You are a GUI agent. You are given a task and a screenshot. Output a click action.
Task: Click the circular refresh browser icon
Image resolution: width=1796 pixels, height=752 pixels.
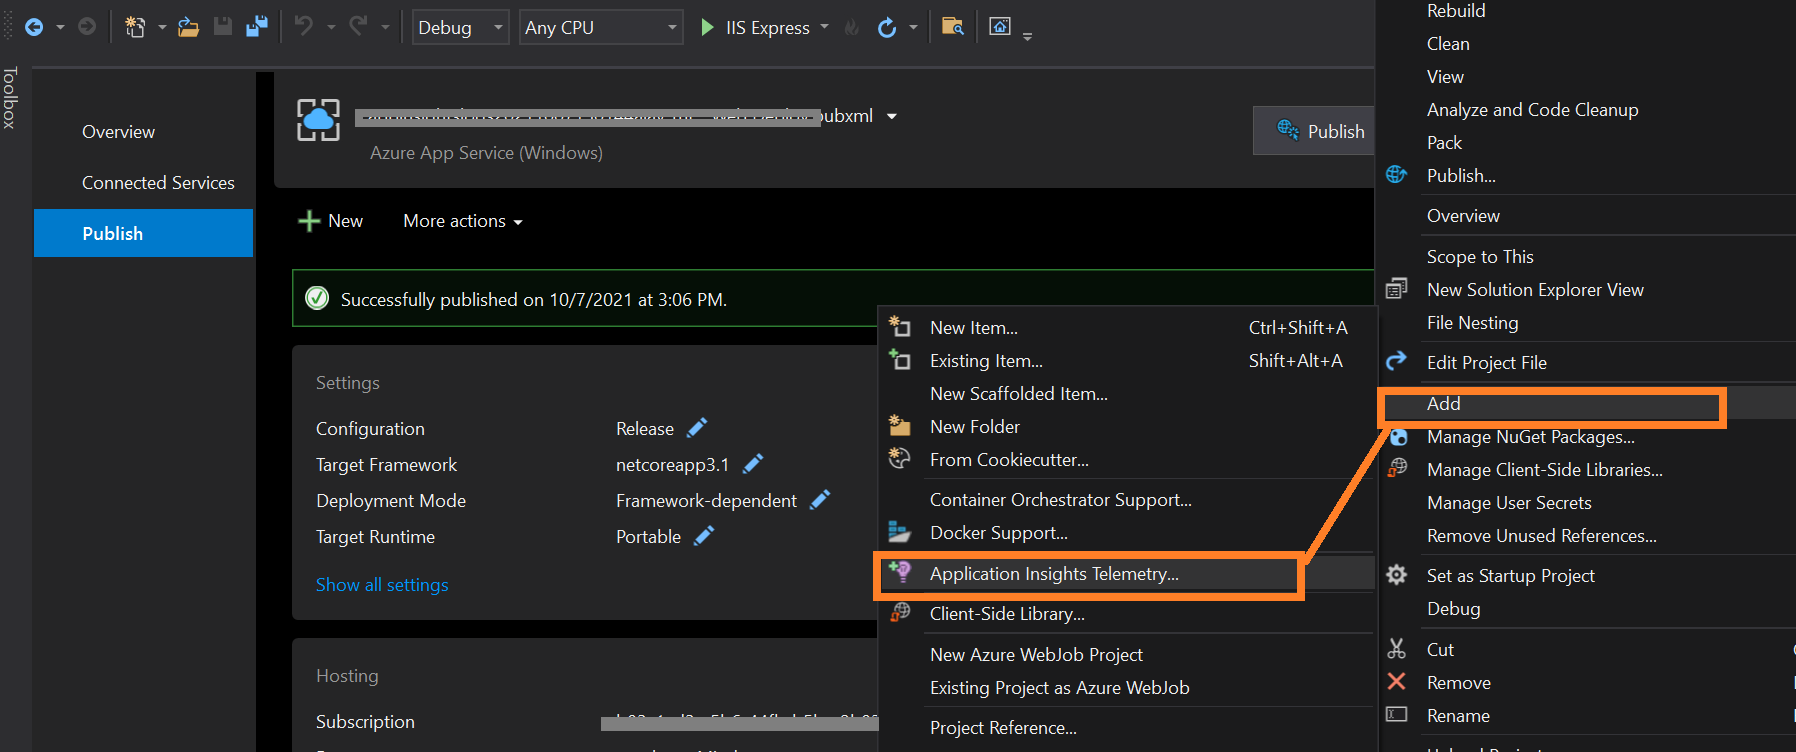[887, 27]
